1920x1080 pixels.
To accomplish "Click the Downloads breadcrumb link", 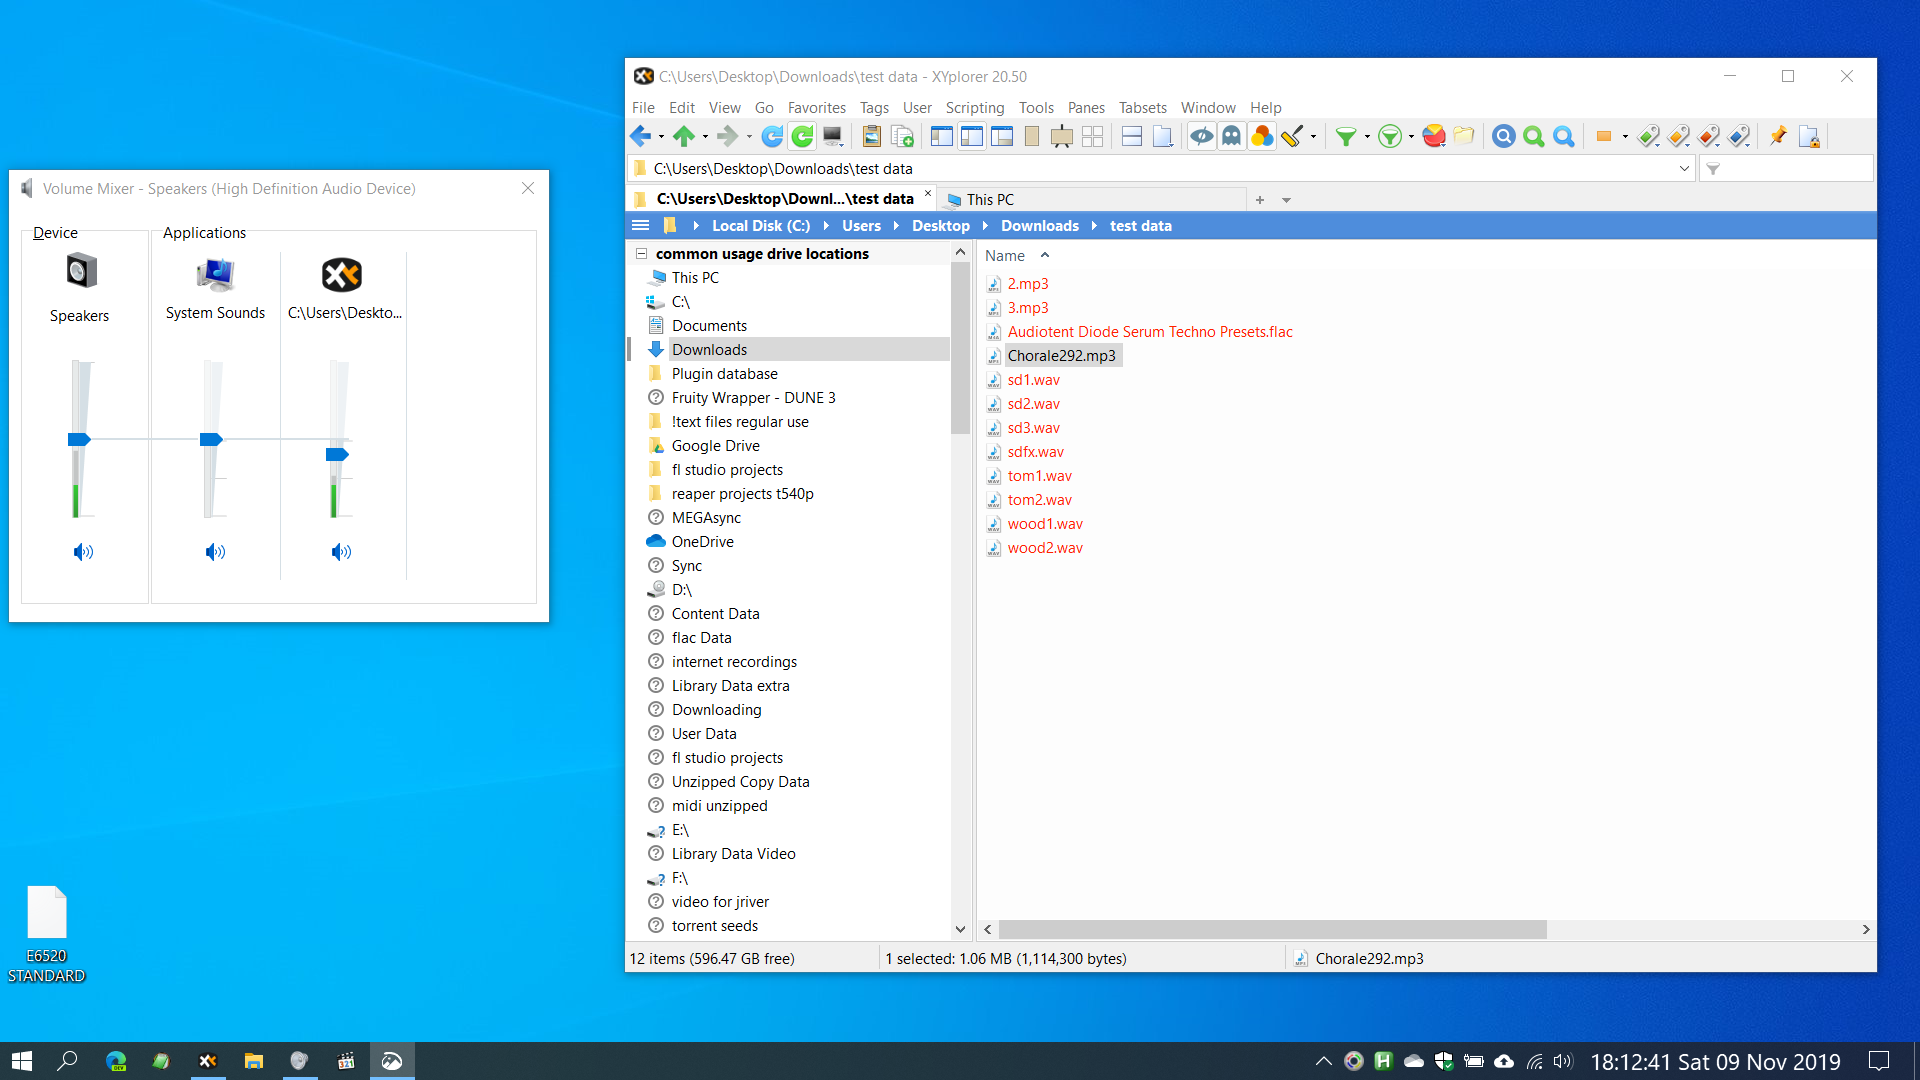I will [1040, 226].
